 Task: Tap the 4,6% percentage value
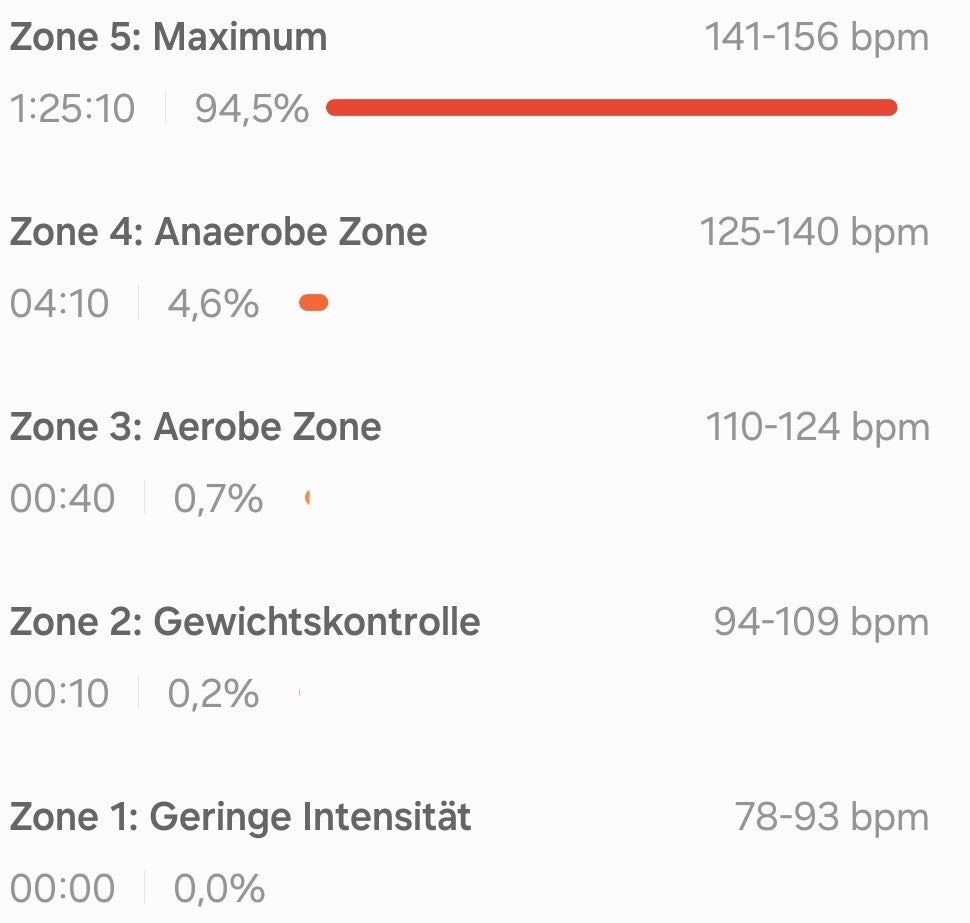(x=212, y=303)
